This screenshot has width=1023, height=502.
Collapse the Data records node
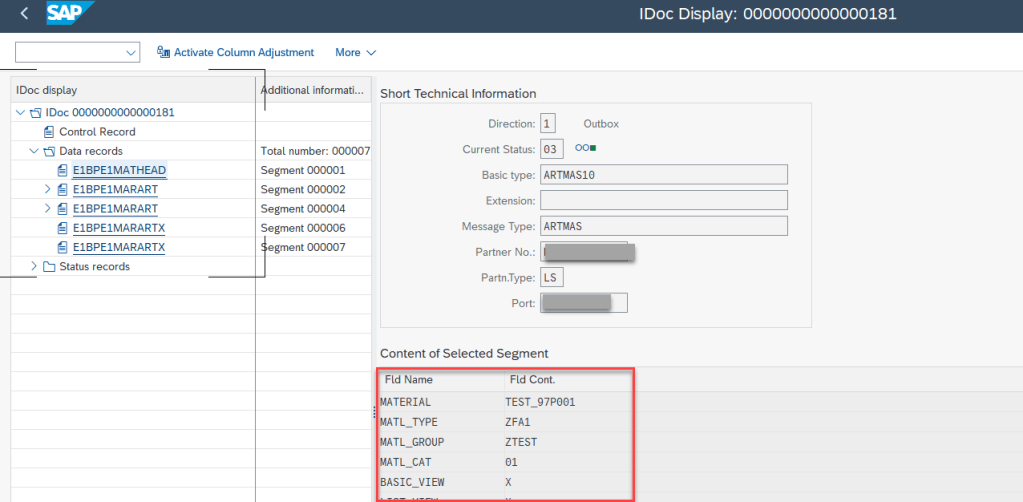pyautogui.click(x=34, y=151)
